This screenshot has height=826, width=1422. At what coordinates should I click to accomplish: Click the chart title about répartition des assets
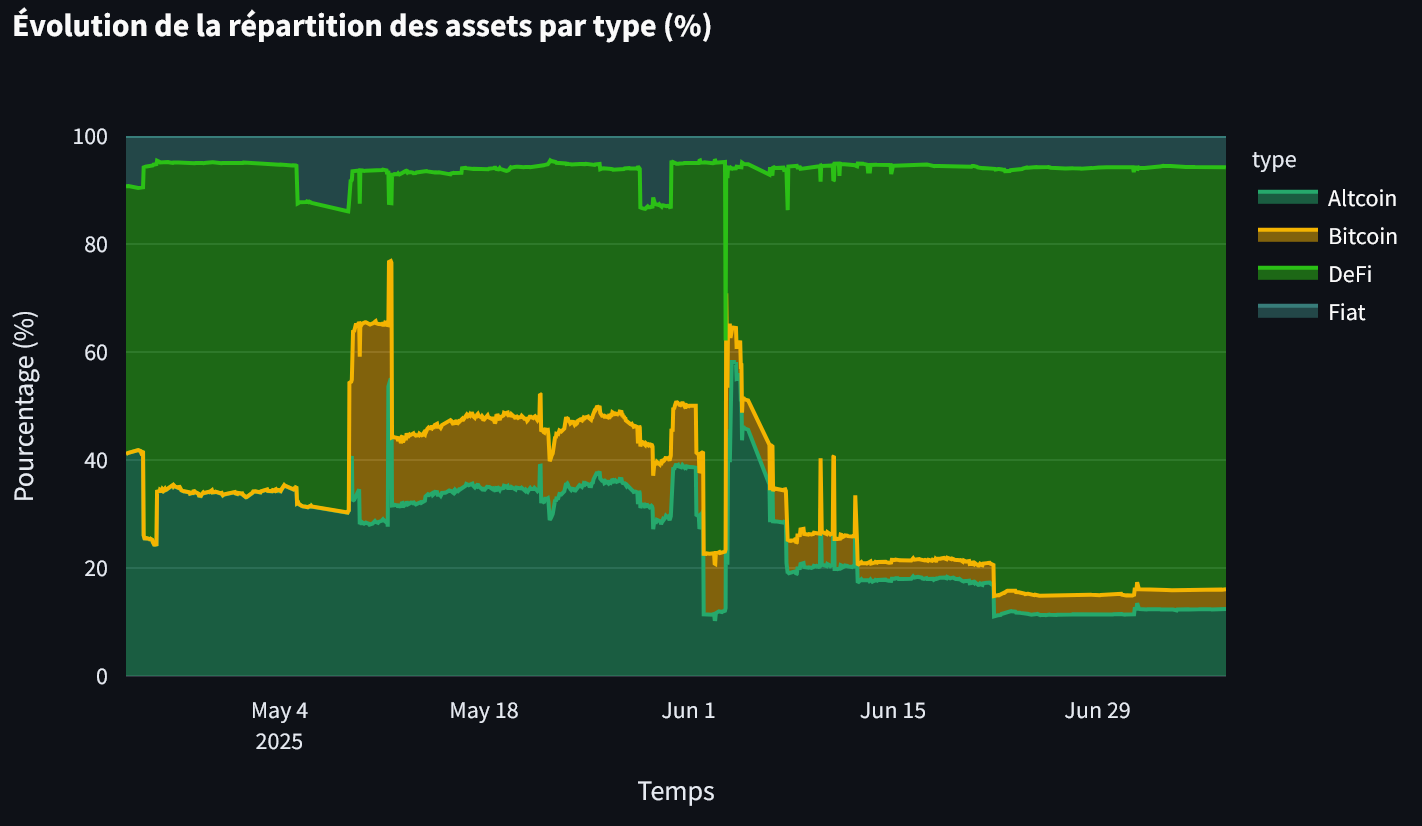(361, 27)
